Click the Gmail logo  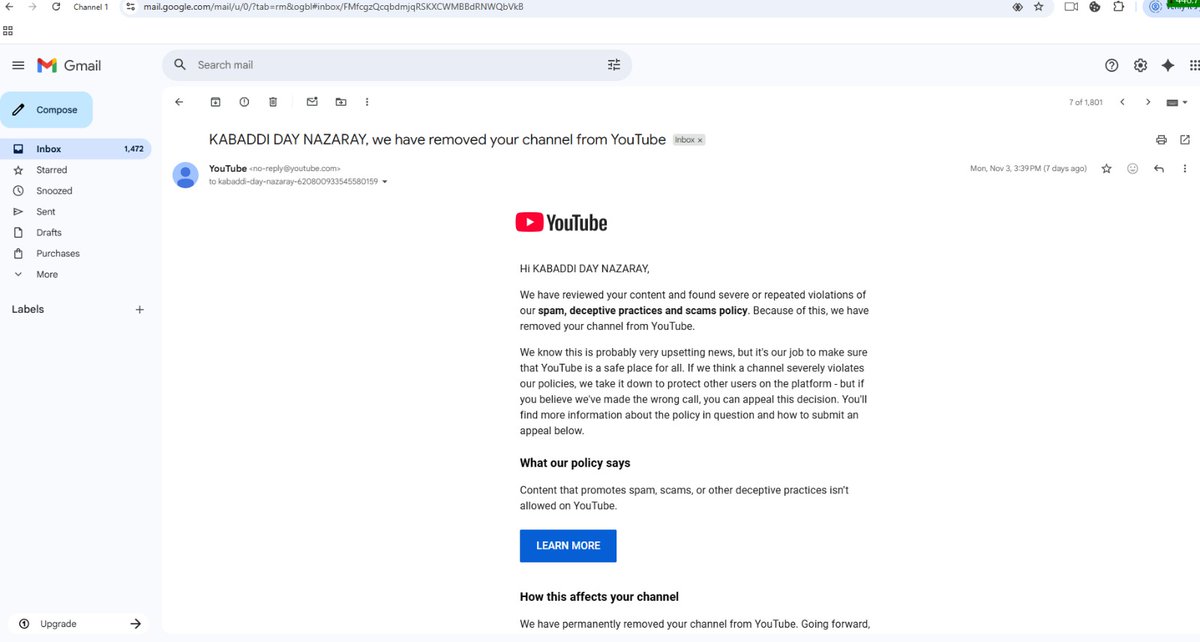click(x=69, y=65)
